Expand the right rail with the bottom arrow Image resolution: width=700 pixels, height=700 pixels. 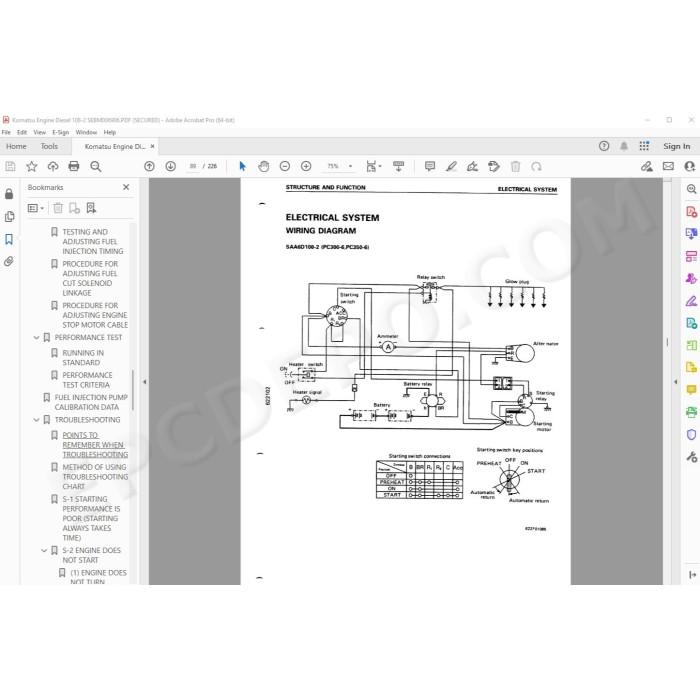click(x=692, y=575)
